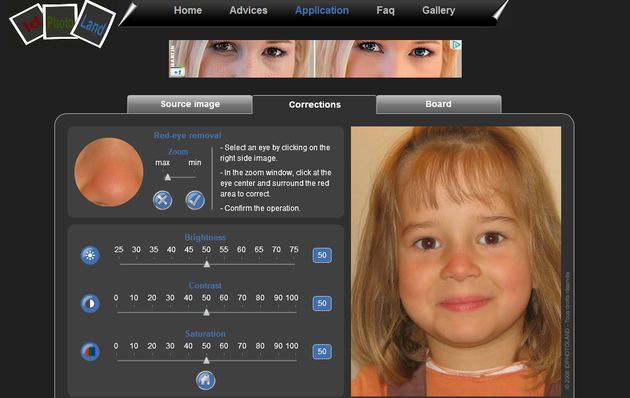Click the Zoom slider handle
The image size is (630, 398).
click(x=168, y=177)
